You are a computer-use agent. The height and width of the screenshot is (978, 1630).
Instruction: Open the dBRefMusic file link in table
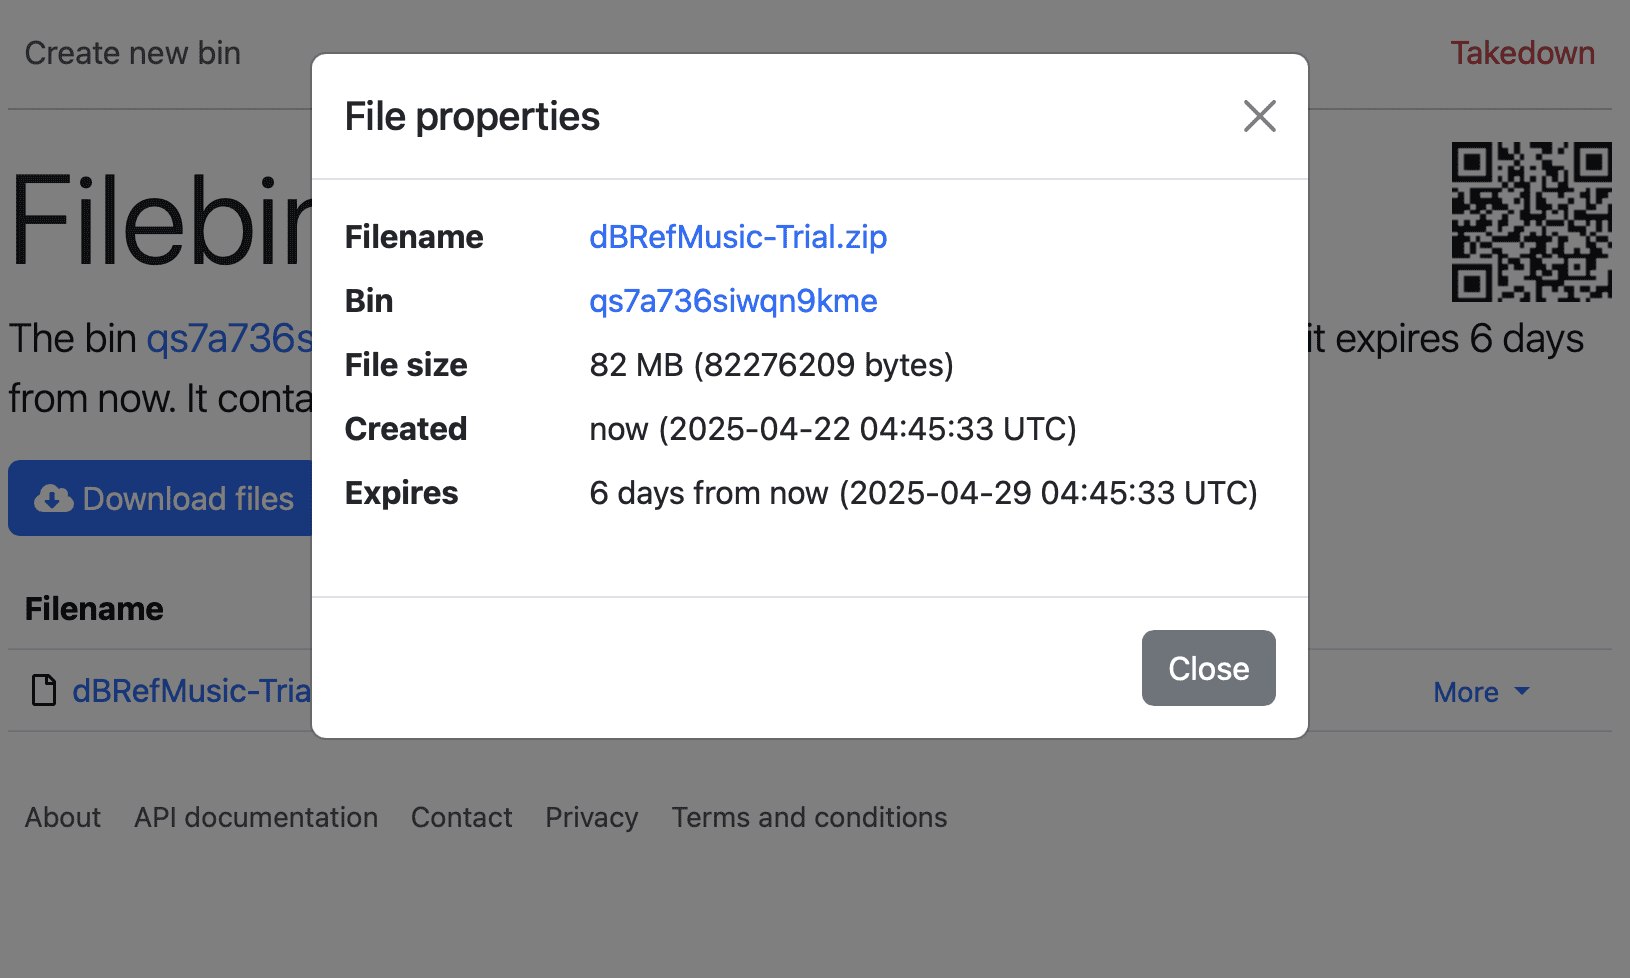point(191,691)
